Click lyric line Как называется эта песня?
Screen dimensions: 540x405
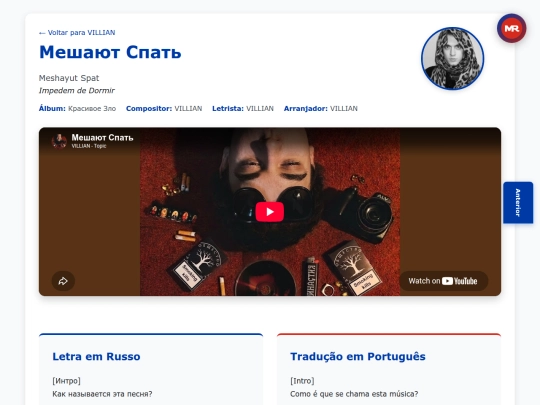click(102, 394)
